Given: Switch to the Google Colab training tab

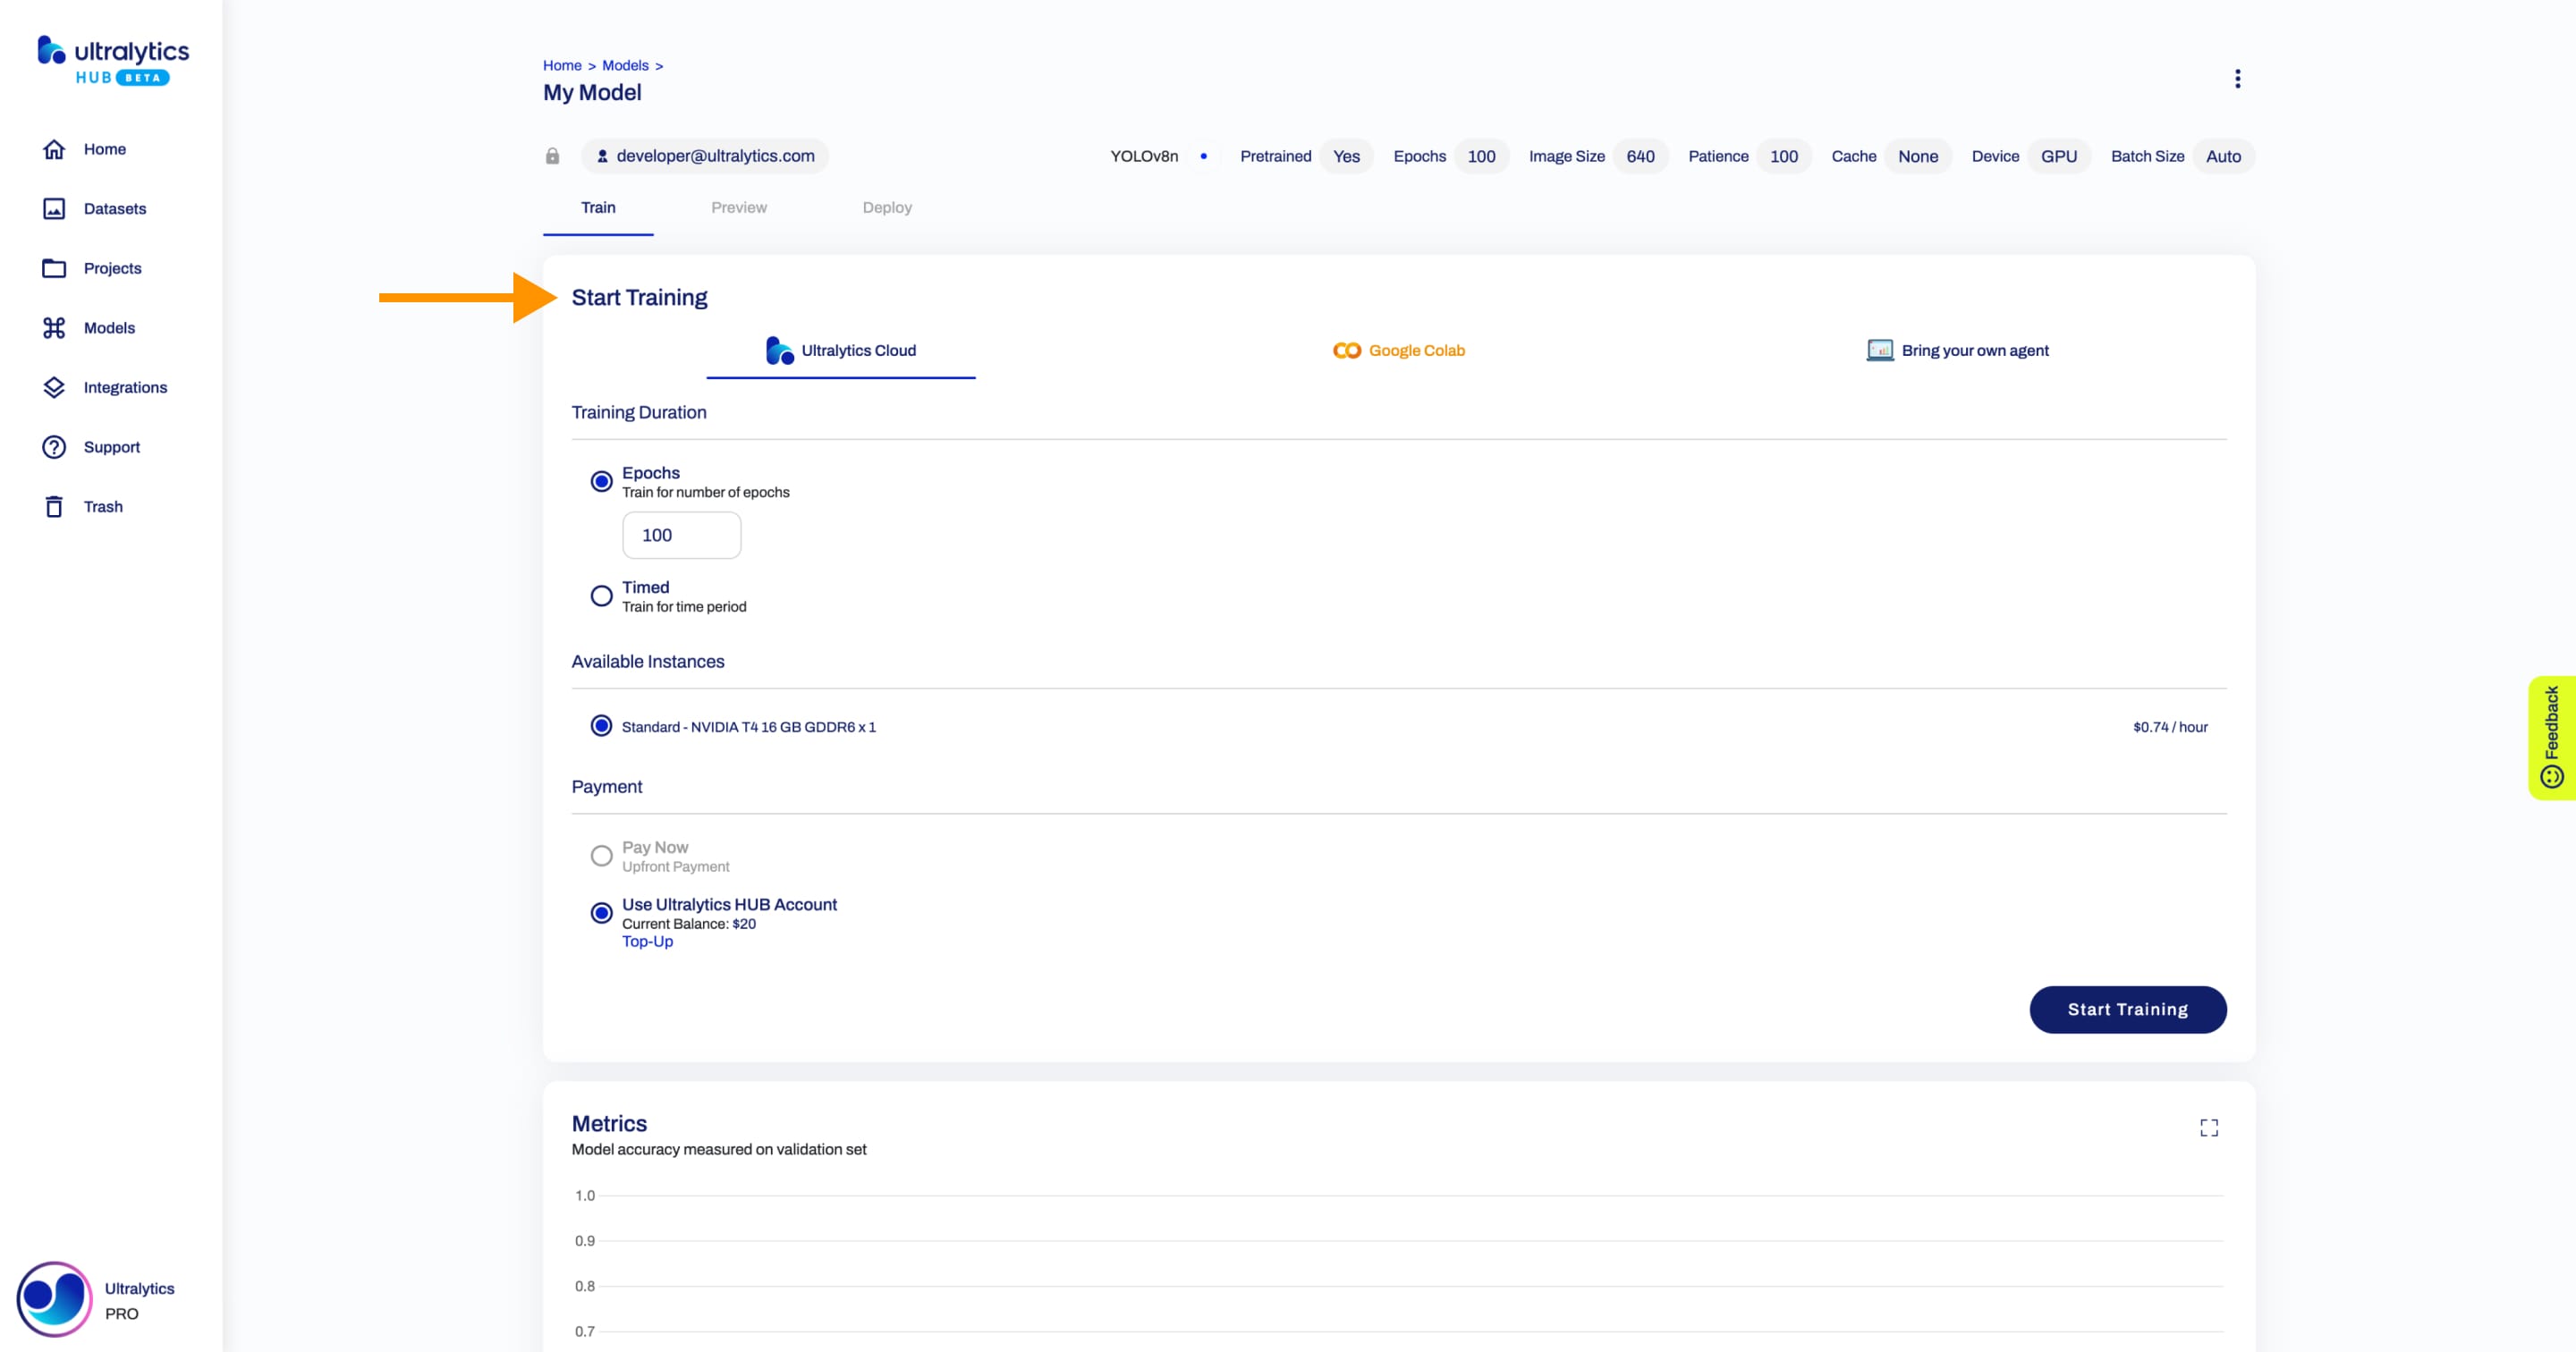Looking at the screenshot, I should click(1399, 351).
